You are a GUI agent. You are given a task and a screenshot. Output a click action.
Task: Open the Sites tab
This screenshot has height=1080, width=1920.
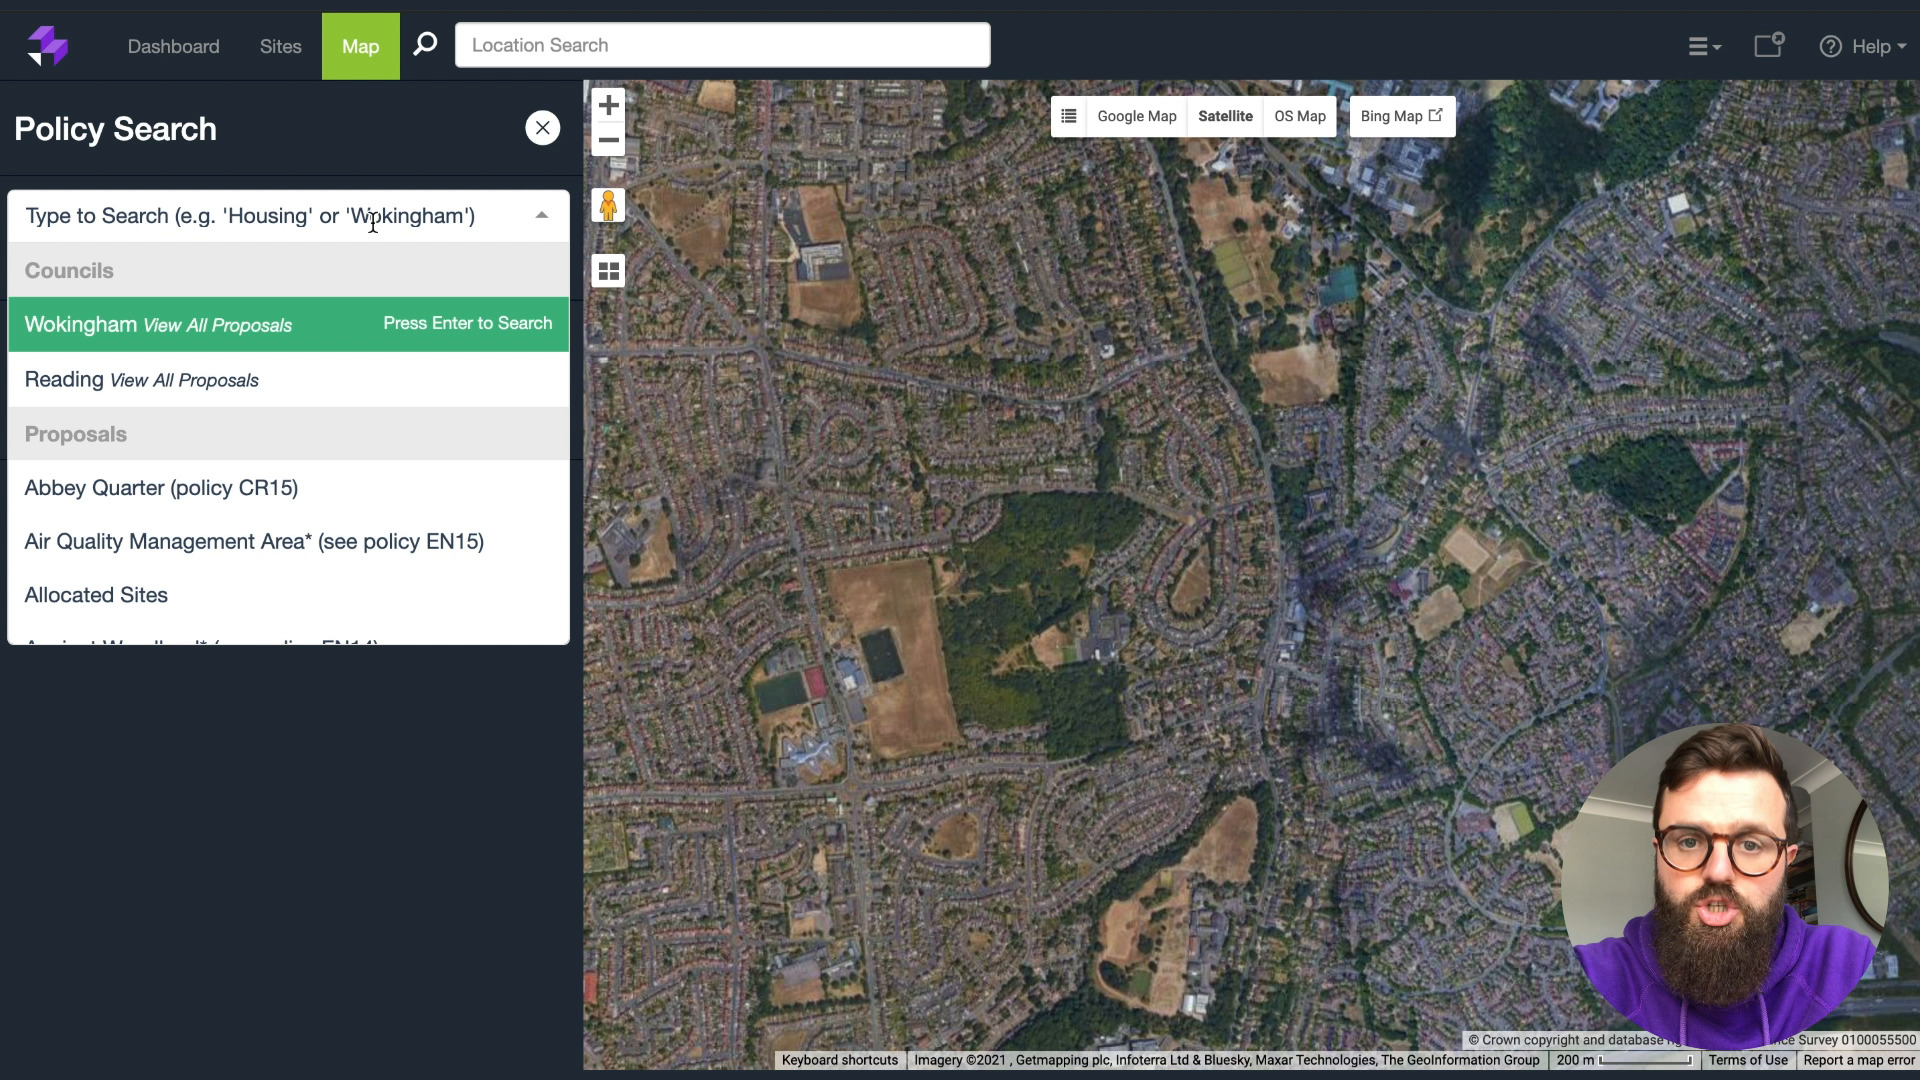(280, 46)
